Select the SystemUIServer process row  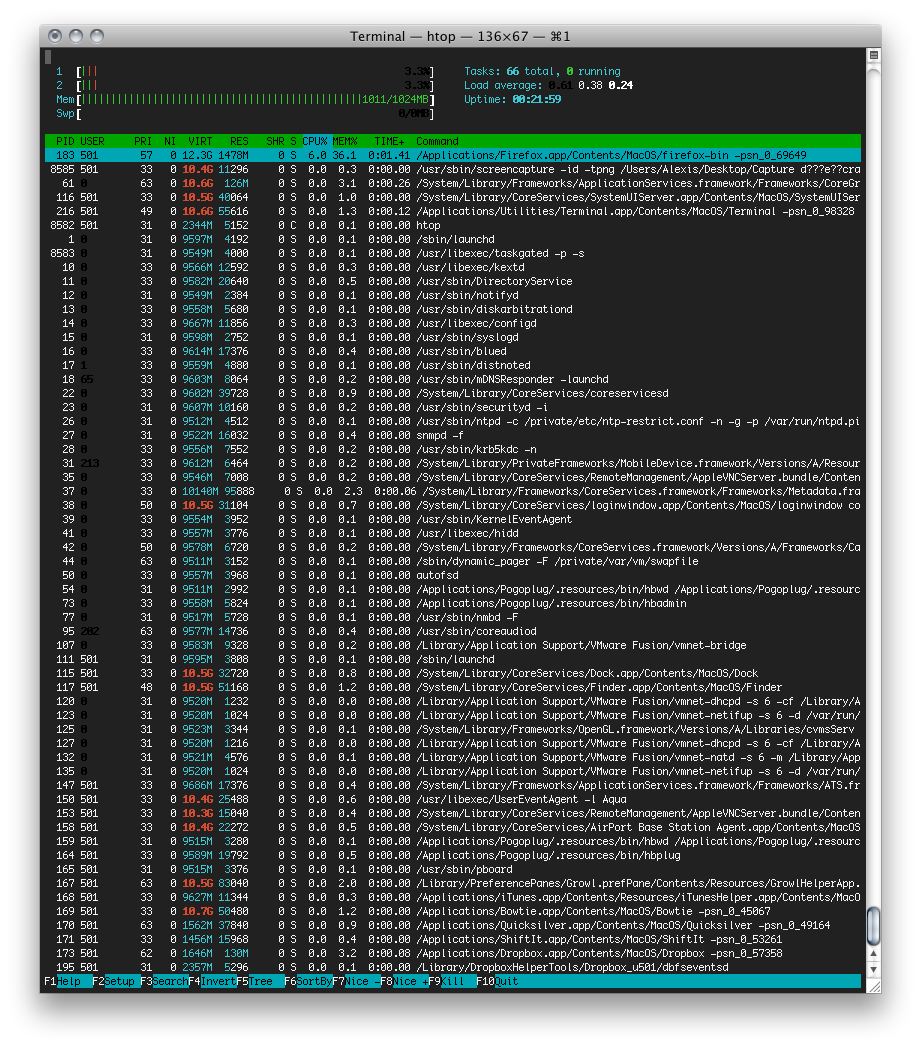tap(452, 197)
